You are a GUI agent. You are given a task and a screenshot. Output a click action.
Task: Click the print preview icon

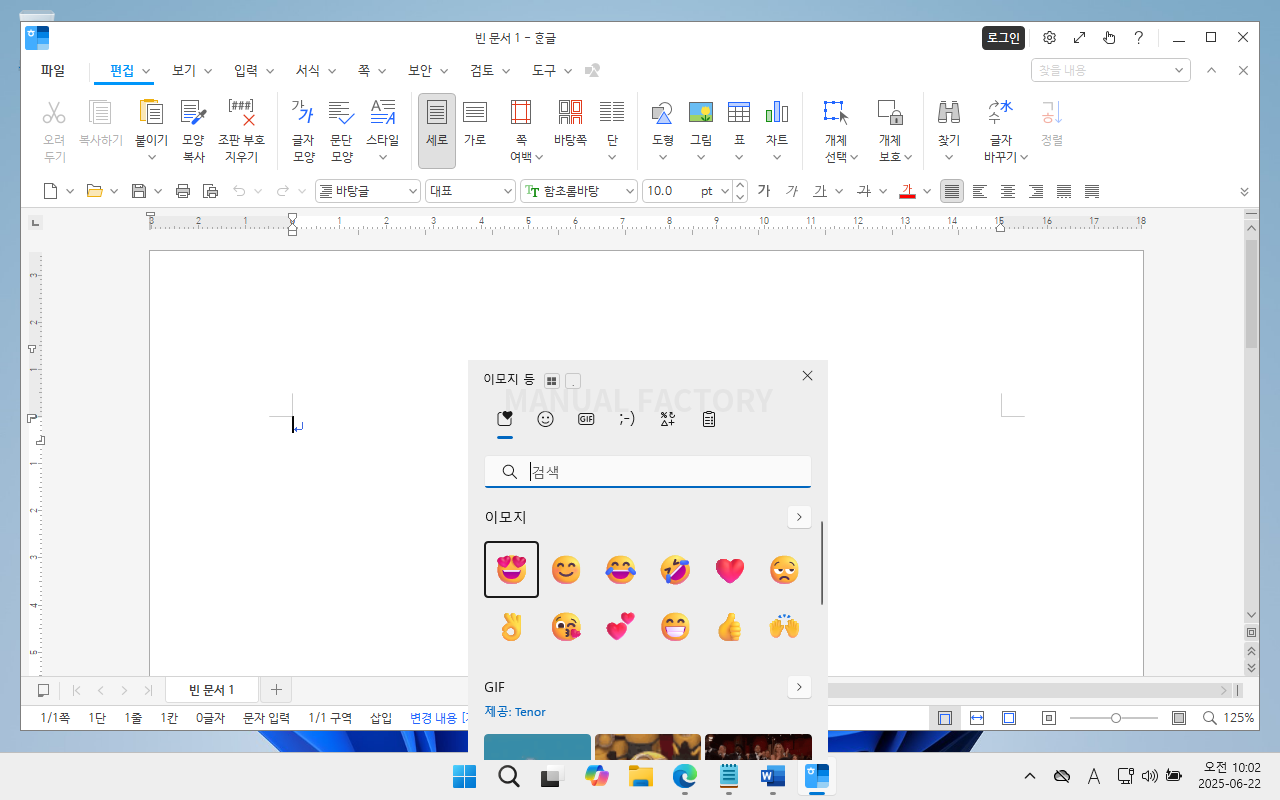point(210,191)
